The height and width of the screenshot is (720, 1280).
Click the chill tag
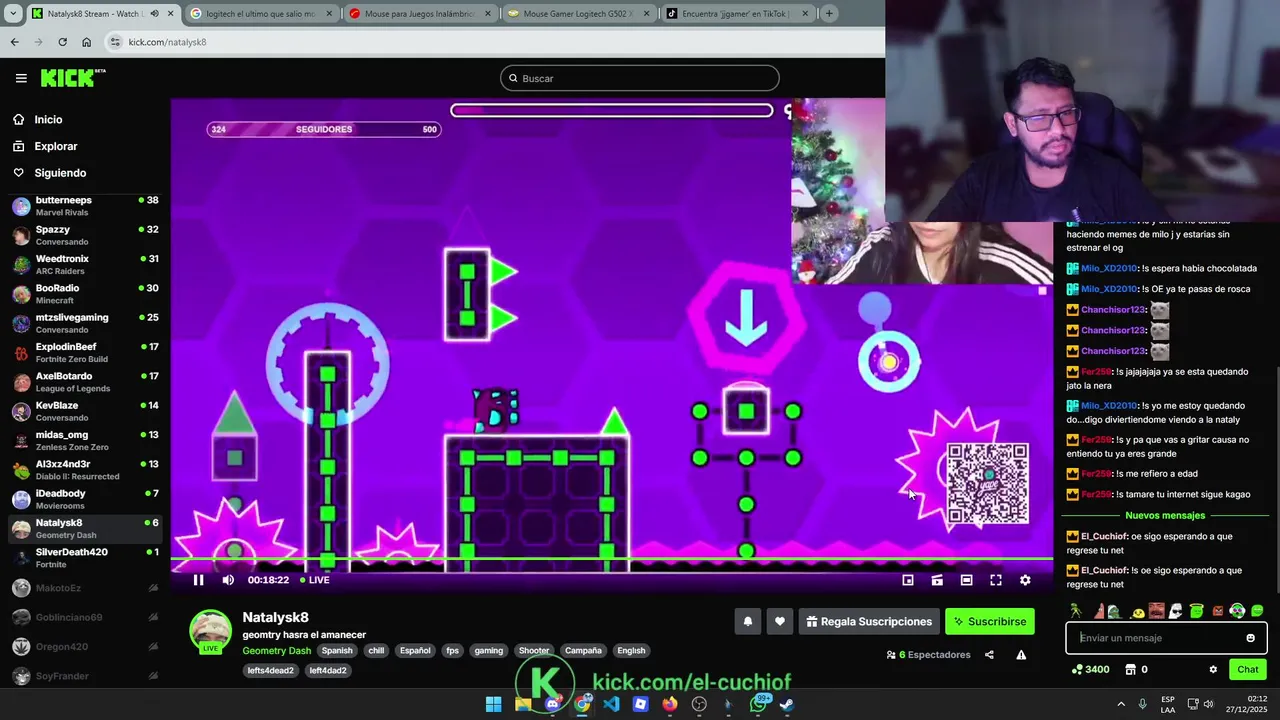point(376,651)
